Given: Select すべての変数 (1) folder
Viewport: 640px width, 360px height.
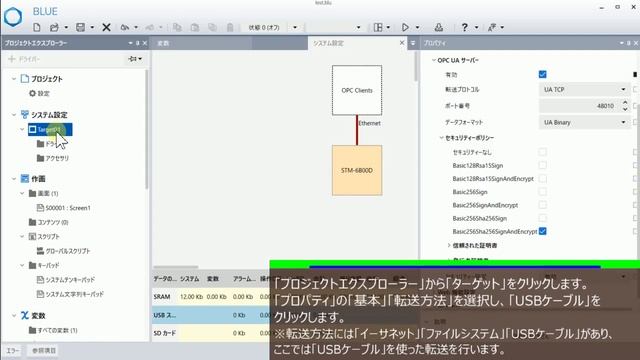Looking at the screenshot, I should click(x=53, y=330).
